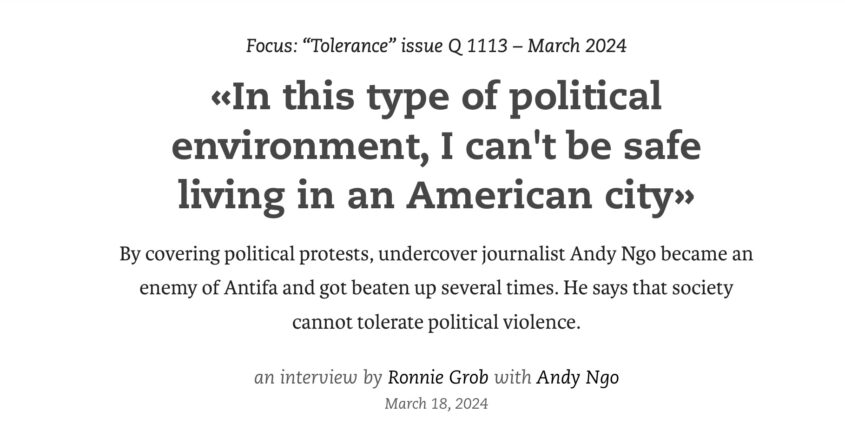This screenshot has height=424, width=845.
Task: Click "undercover journalist" phrase in summary
Action: point(472,254)
